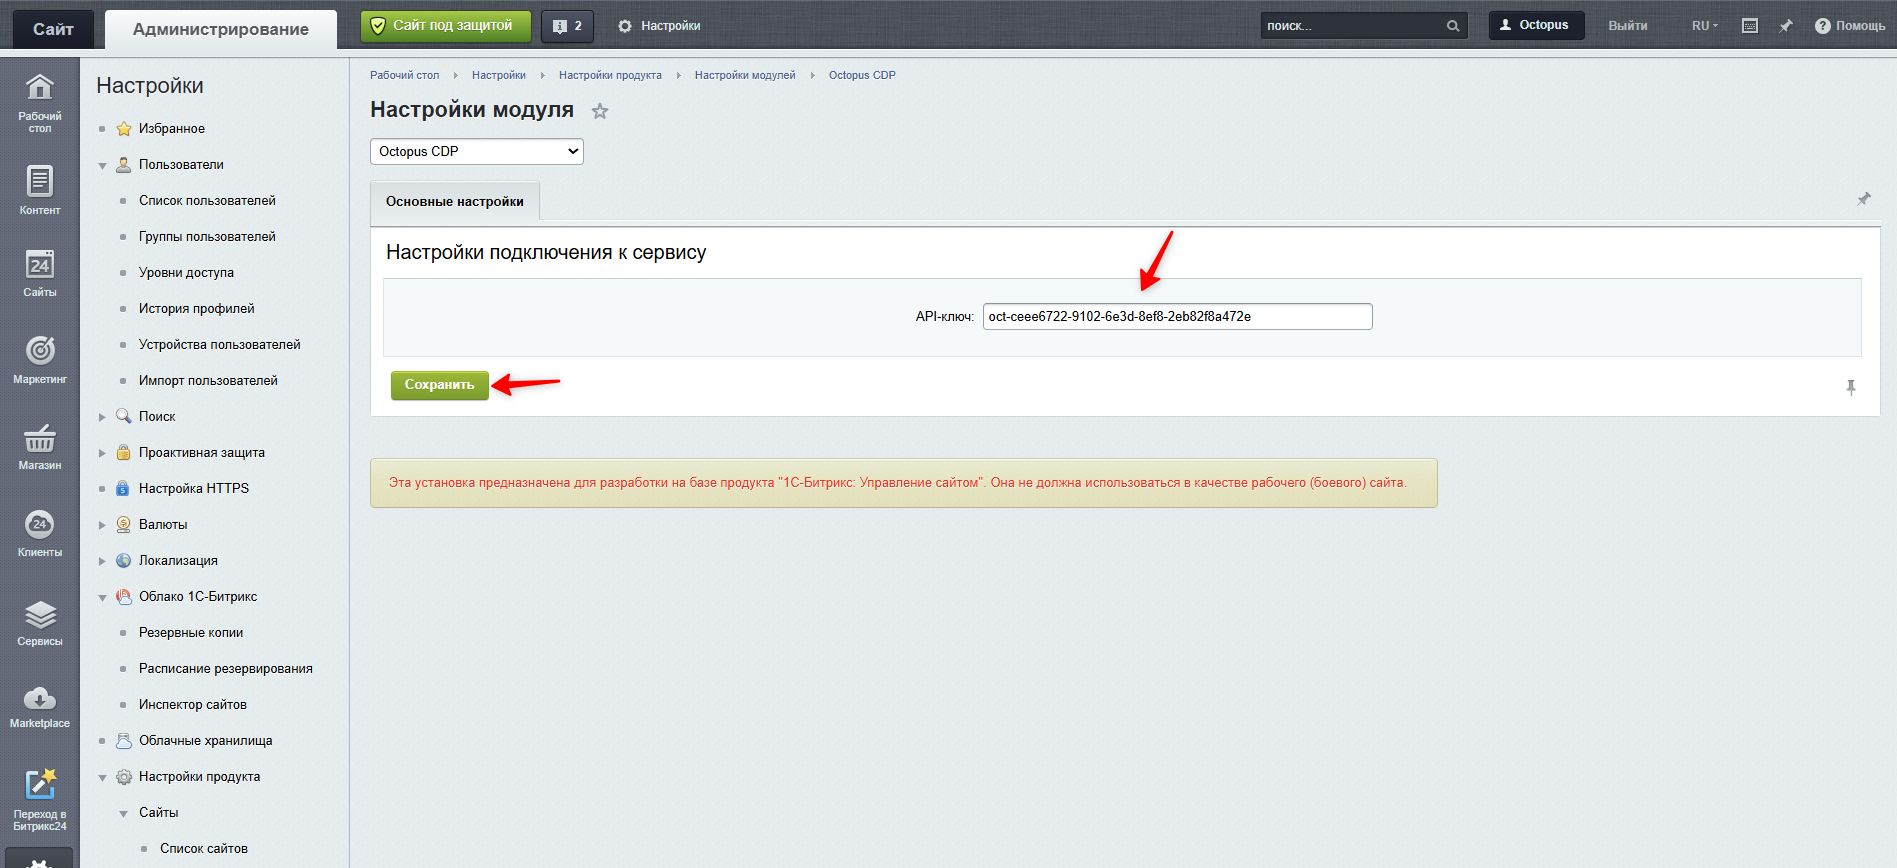Open the RU language dropdown
The height and width of the screenshot is (868, 1897).
click(x=1705, y=26)
